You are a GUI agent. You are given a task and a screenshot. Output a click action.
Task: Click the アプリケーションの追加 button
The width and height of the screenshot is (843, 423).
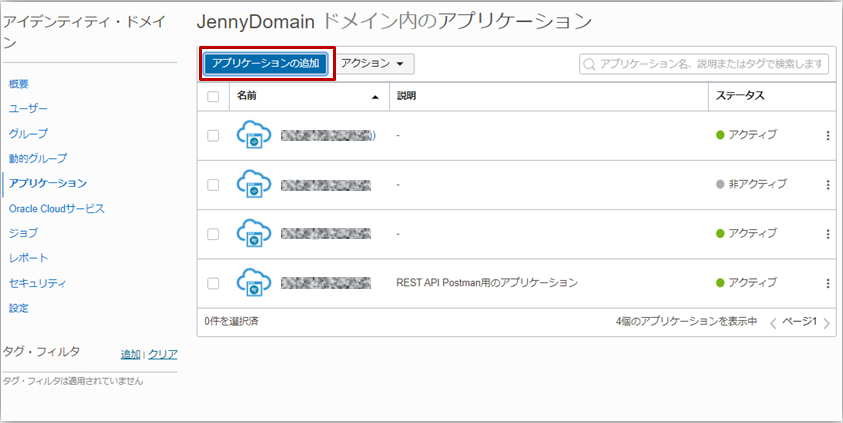266,63
